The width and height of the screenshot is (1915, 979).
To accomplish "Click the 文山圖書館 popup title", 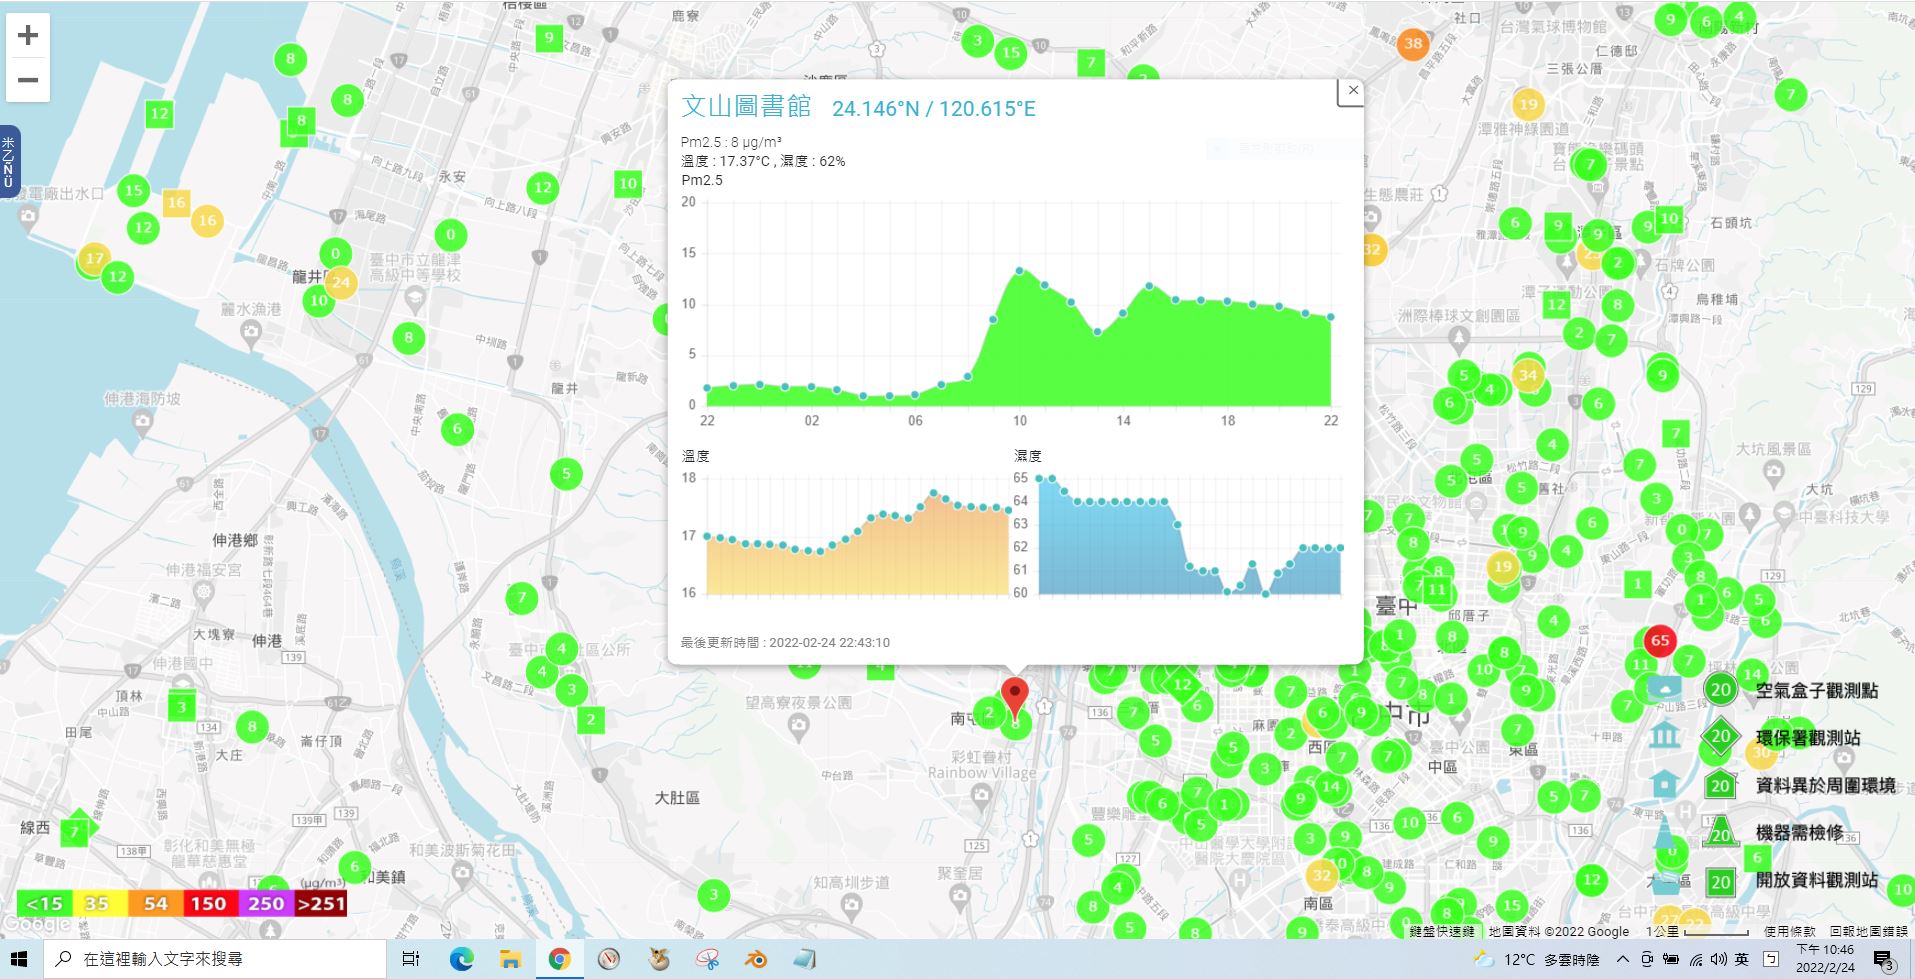I will click(746, 107).
